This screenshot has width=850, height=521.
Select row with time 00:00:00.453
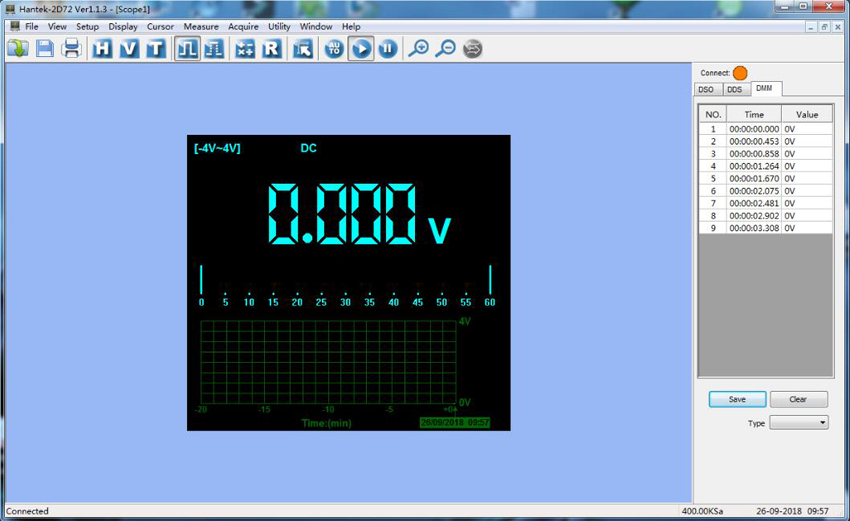(x=765, y=141)
